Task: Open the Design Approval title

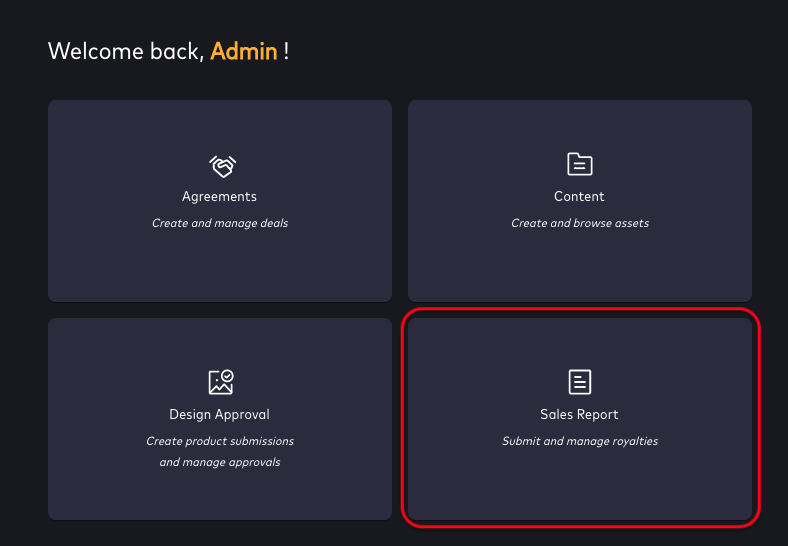Action: tap(220, 415)
